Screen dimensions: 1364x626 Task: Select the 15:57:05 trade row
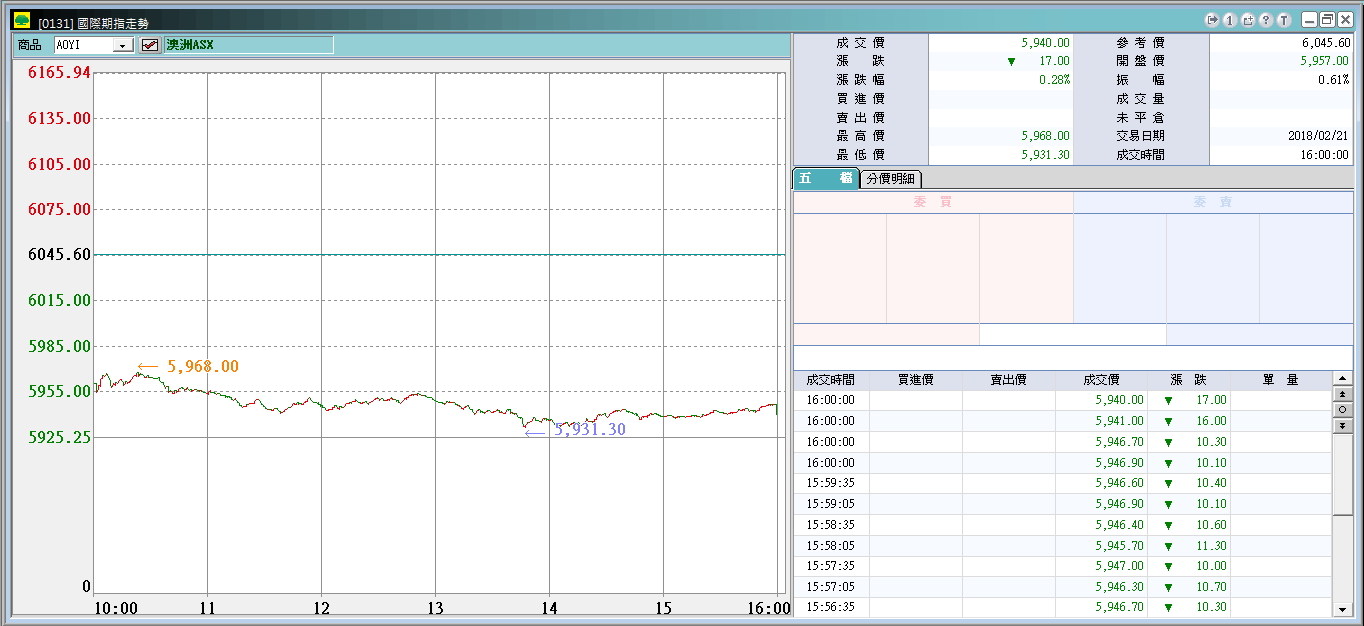[x=1062, y=587]
